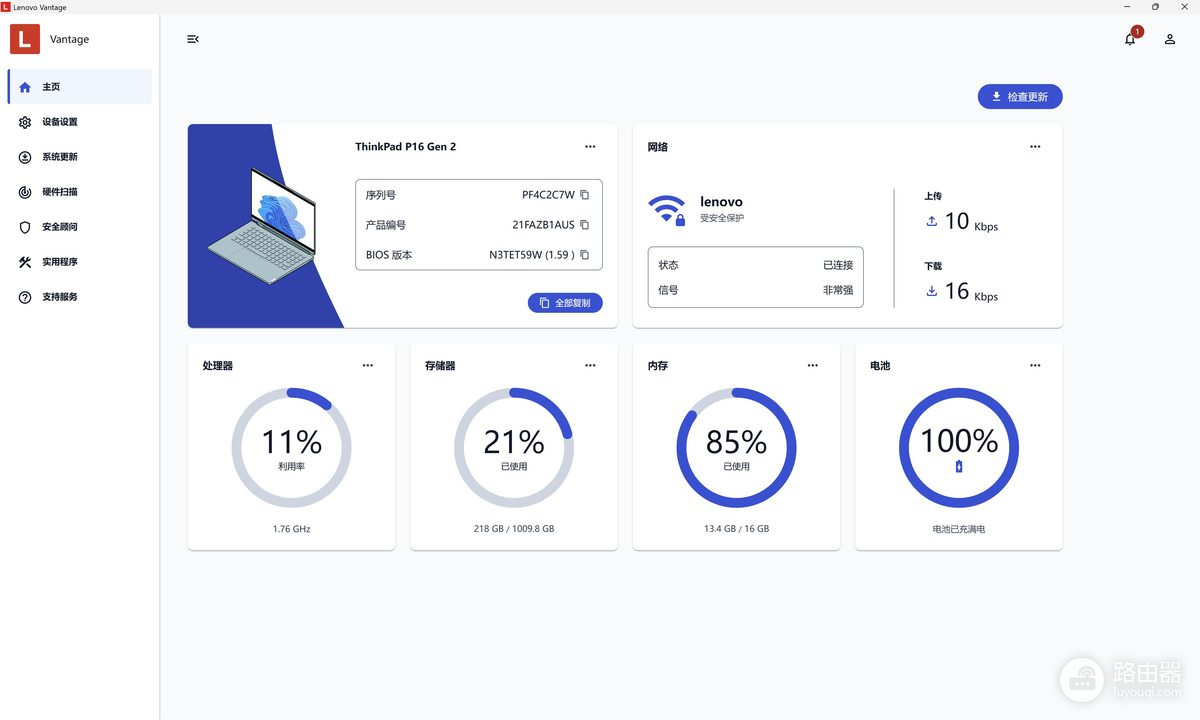This screenshot has height=720, width=1200.
Task: Click the 安全顾问 shield icon
Action: click(x=25, y=227)
